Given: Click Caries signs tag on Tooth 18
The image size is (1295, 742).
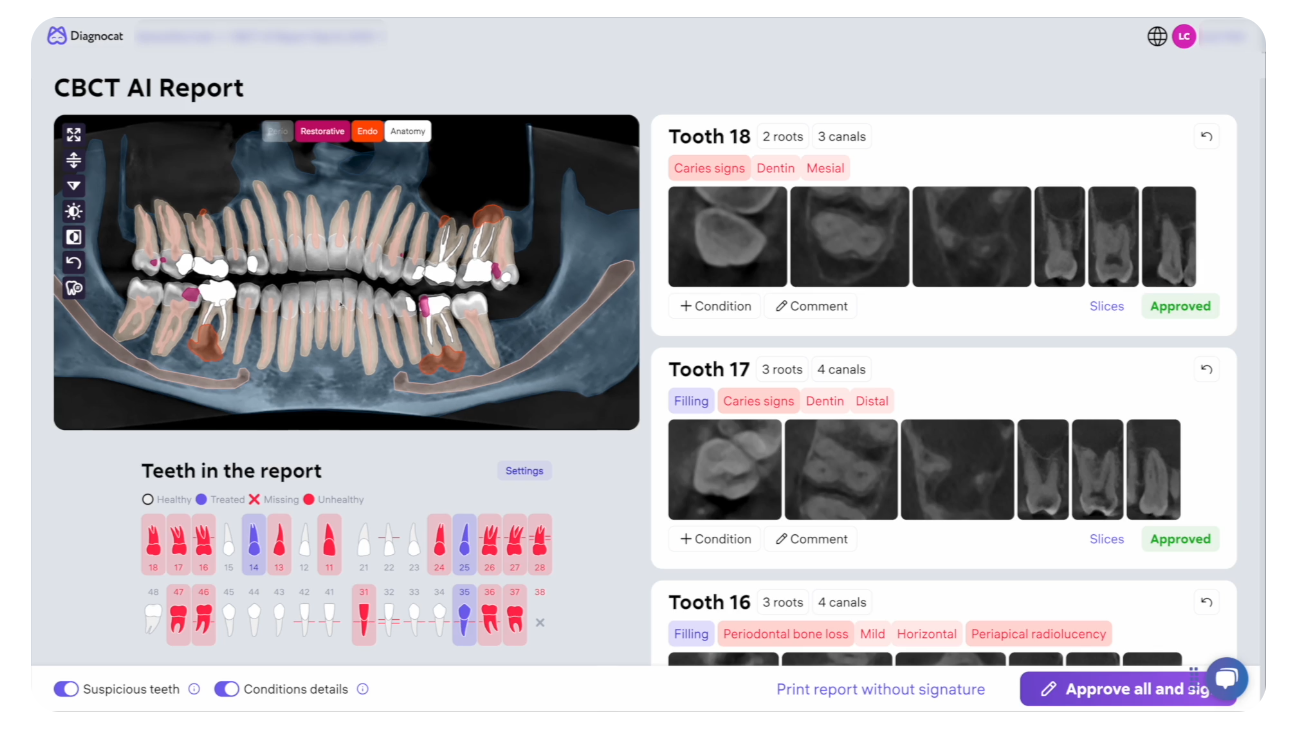Looking at the screenshot, I should (x=709, y=168).
